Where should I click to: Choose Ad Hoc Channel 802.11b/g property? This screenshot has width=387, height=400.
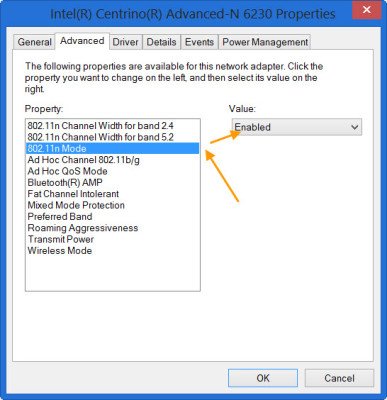point(113,160)
